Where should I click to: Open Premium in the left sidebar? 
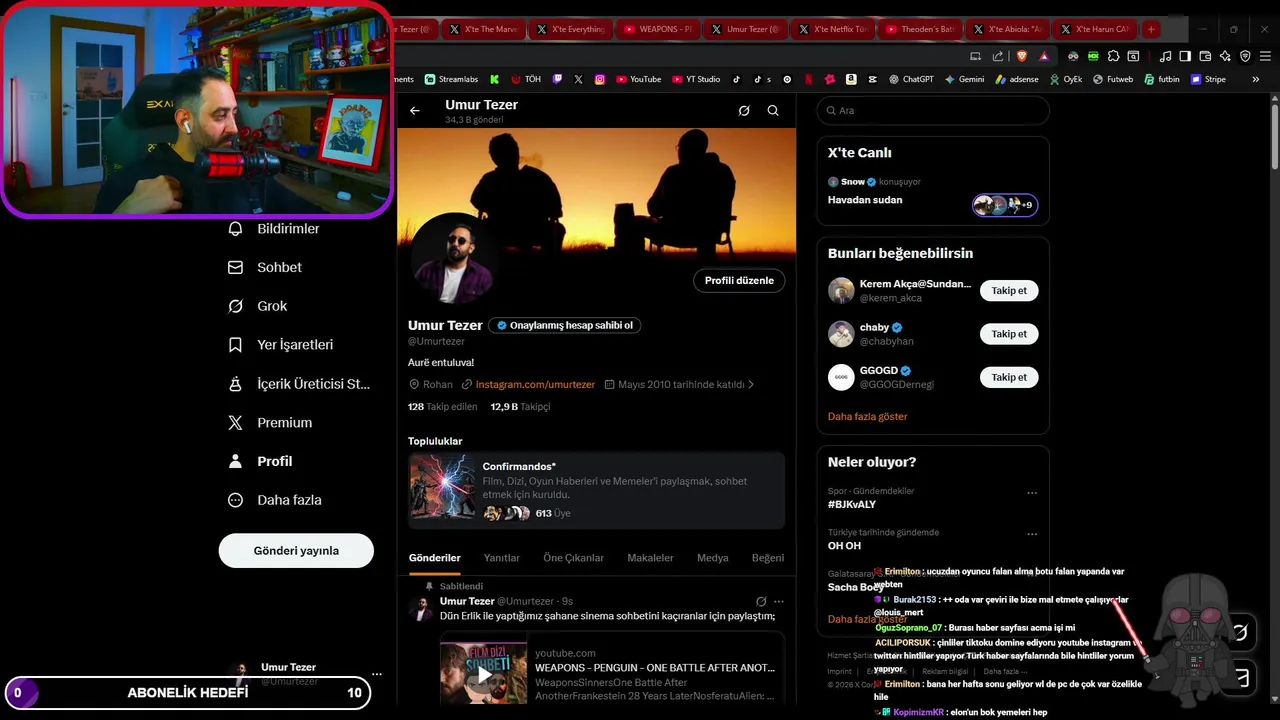click(x=270, y=423)
